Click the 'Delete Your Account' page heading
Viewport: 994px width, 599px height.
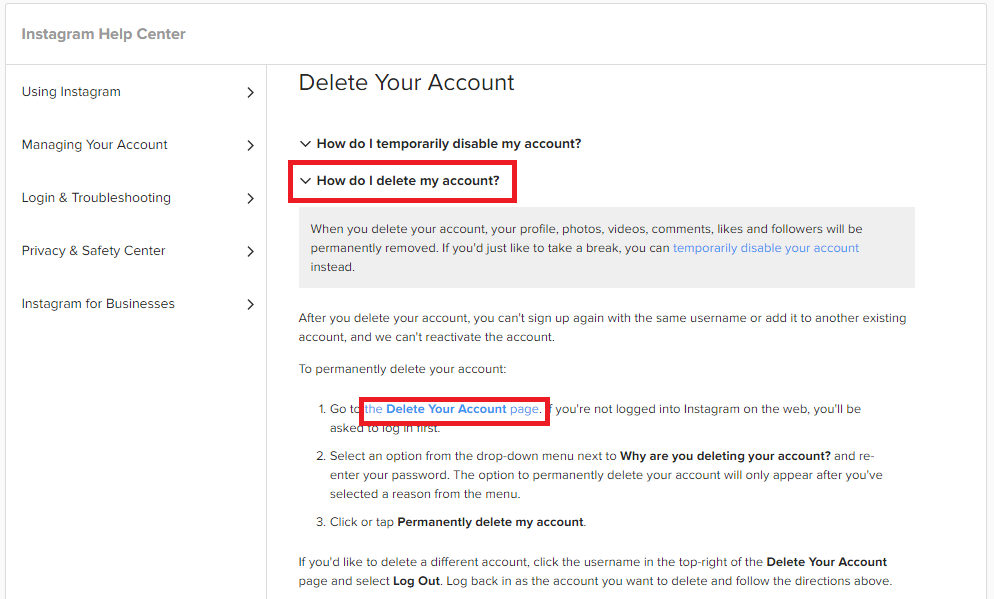pyautogui.click(x=406, y=82)
